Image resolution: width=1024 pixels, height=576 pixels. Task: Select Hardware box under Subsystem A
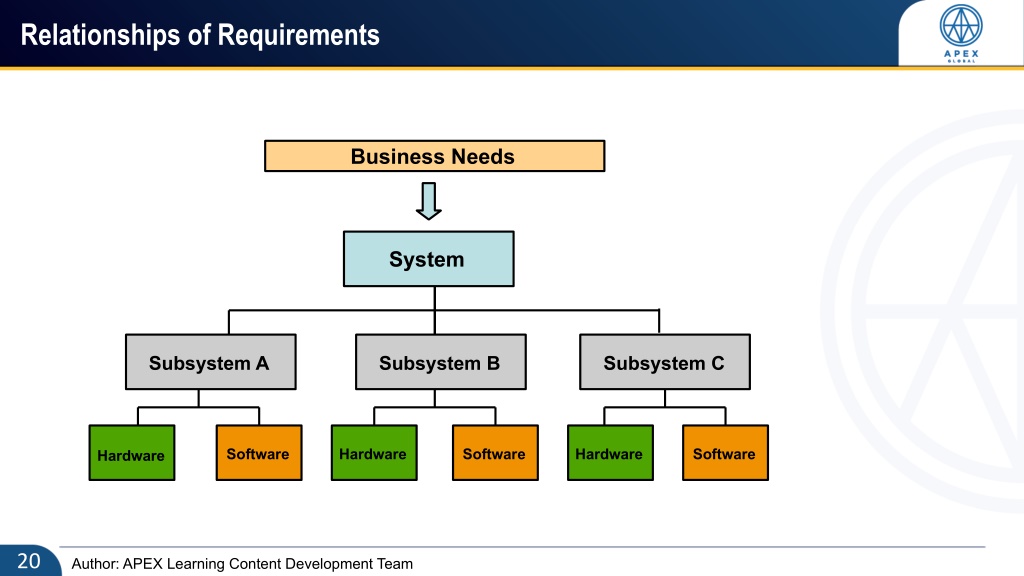click(132, 453)
